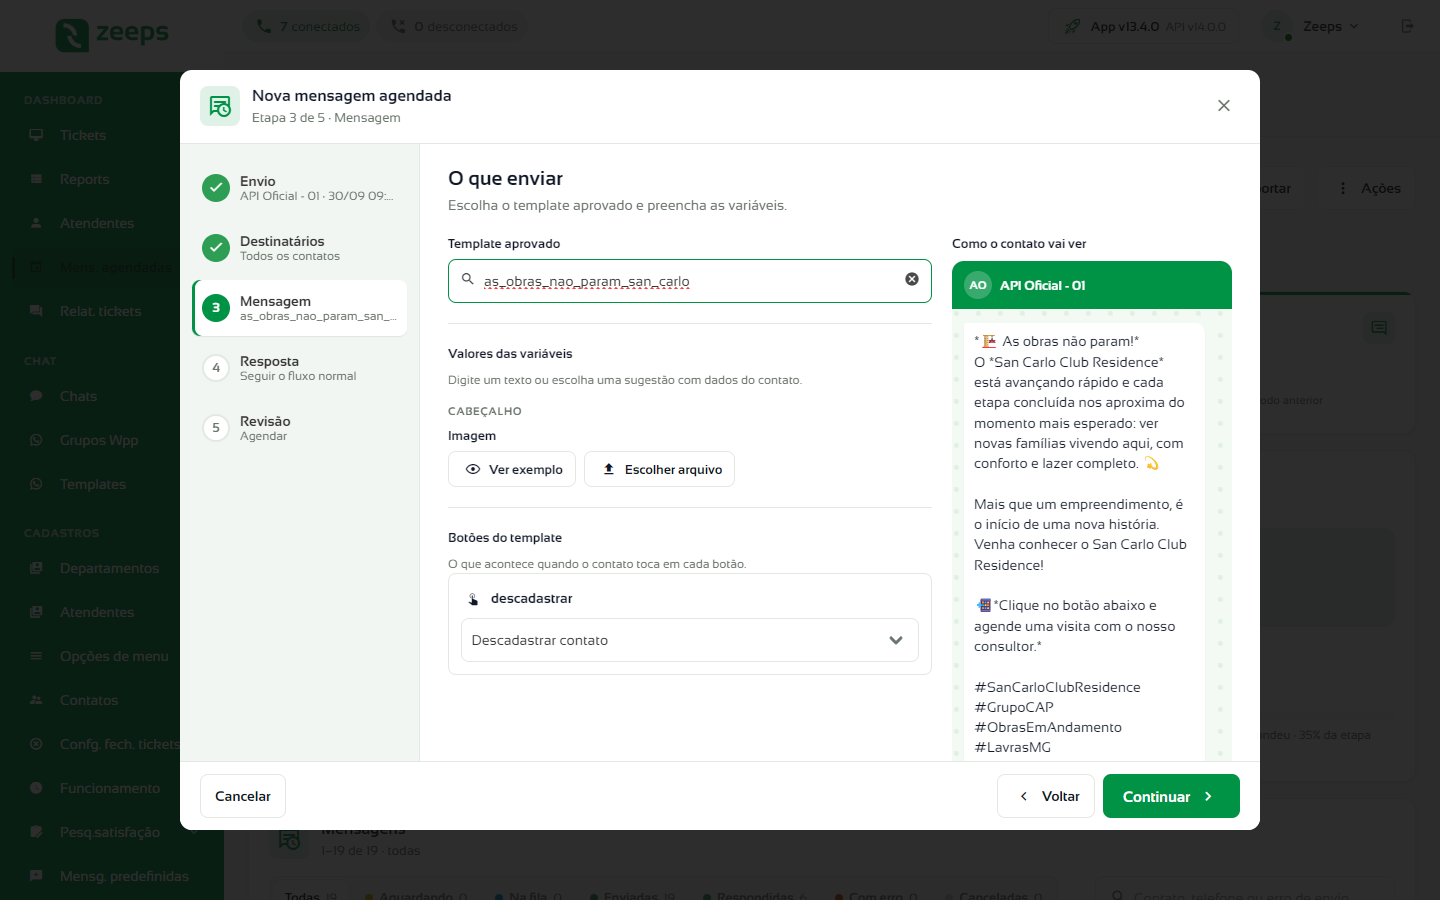Viewport: 1440px width, 900px height.
Task: Click the 7 conectados status chip
Action: [307, 27]
